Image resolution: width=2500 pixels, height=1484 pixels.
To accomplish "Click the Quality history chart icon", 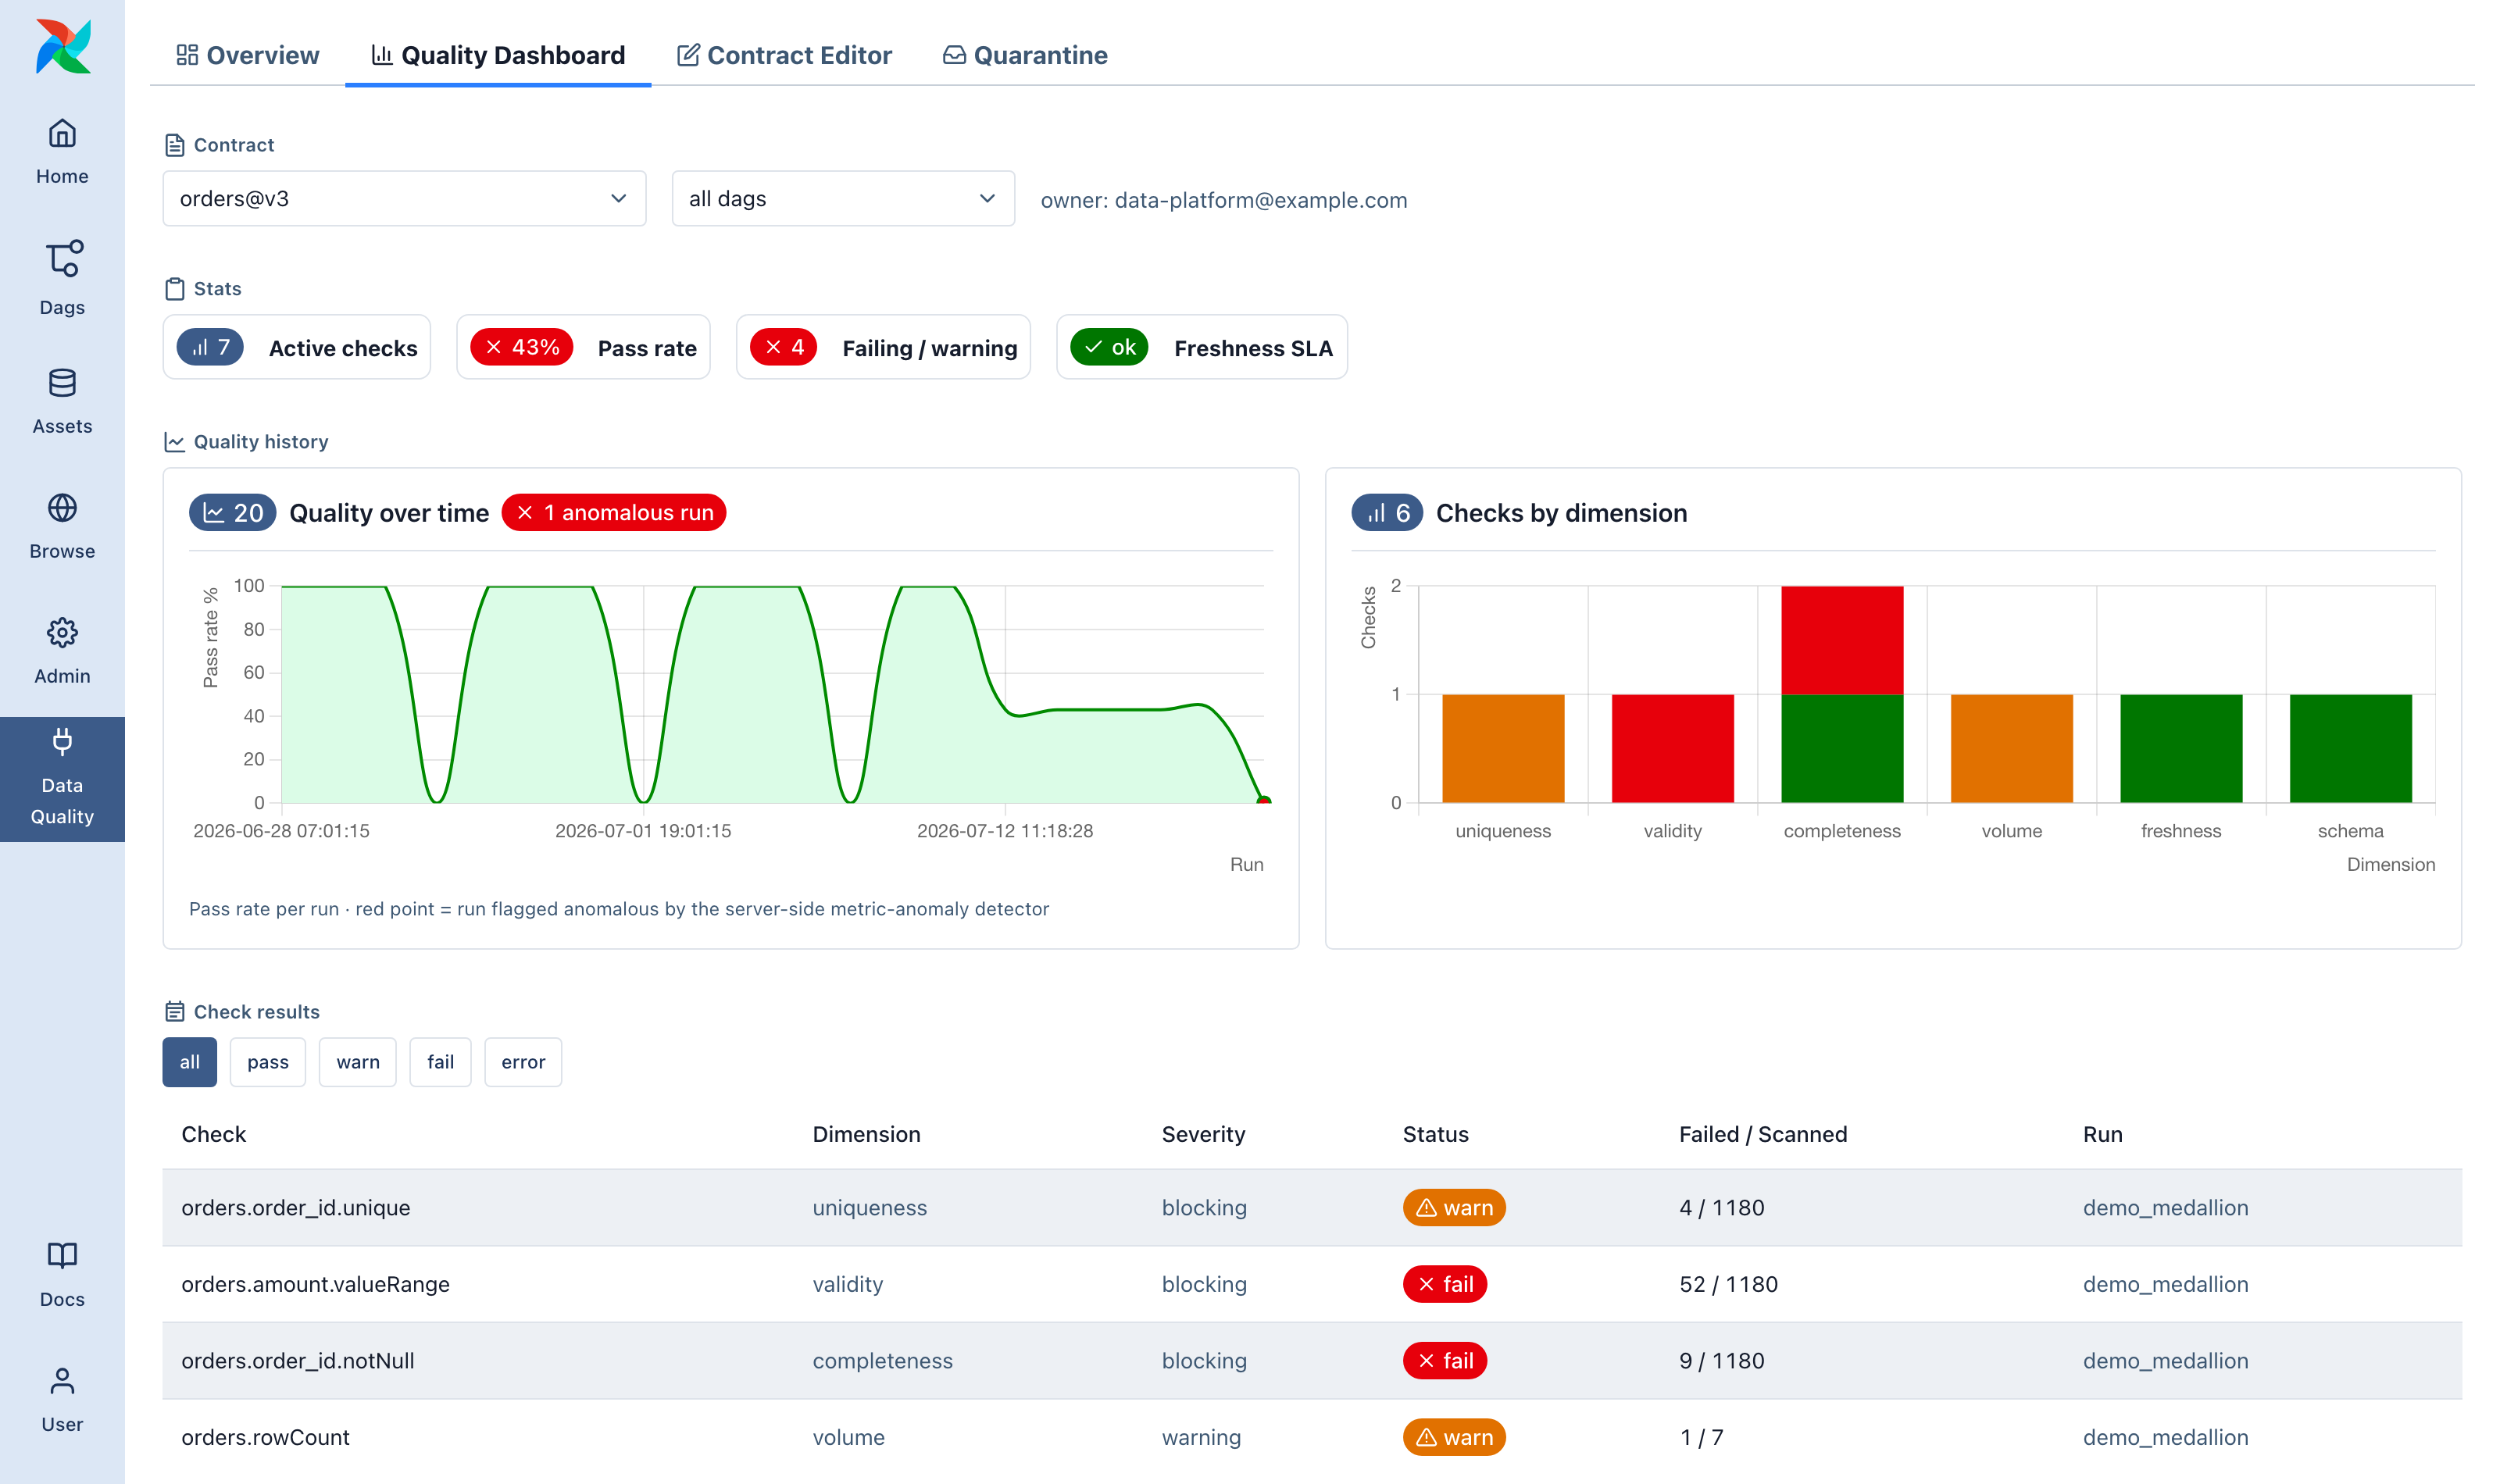I will point(175,442).
